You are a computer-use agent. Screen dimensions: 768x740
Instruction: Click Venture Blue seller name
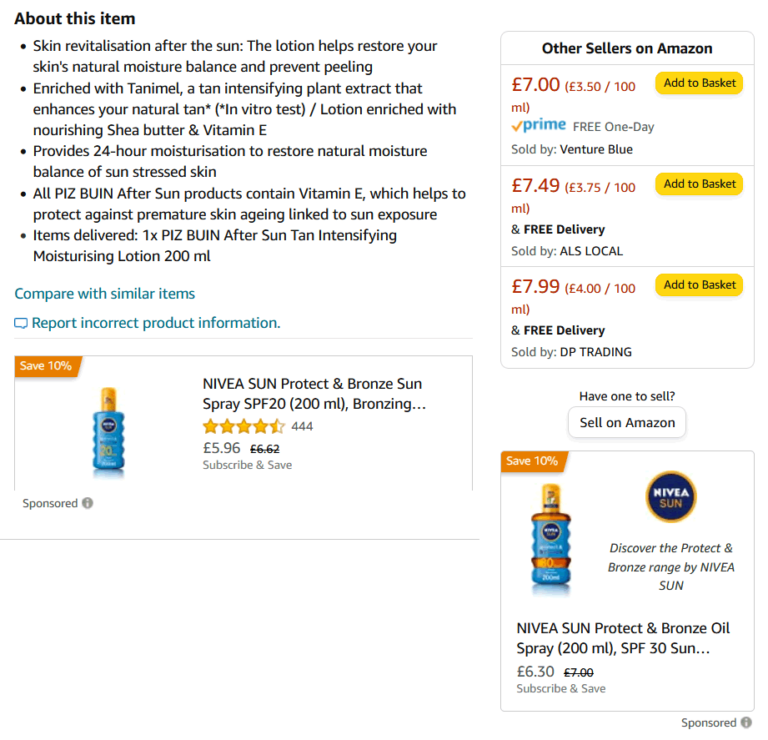click(596, 150)
